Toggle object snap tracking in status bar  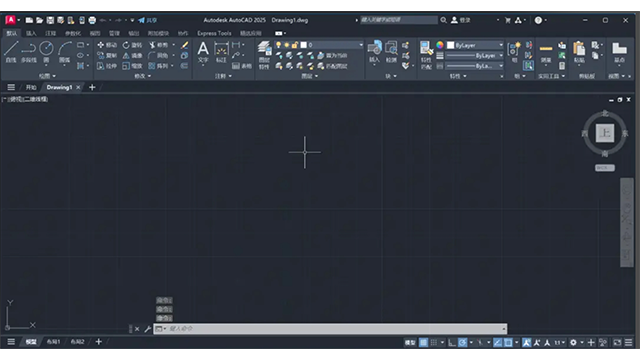coord(498,342)
